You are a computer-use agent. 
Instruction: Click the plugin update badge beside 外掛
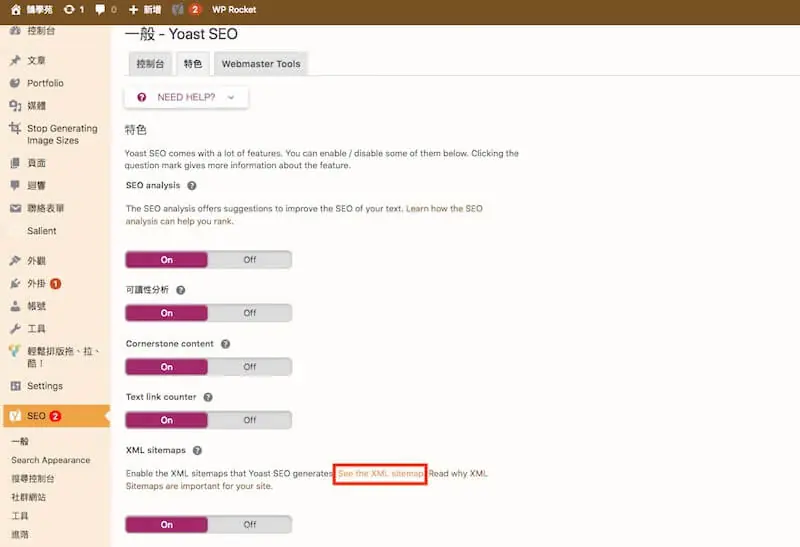coord(56,284)
